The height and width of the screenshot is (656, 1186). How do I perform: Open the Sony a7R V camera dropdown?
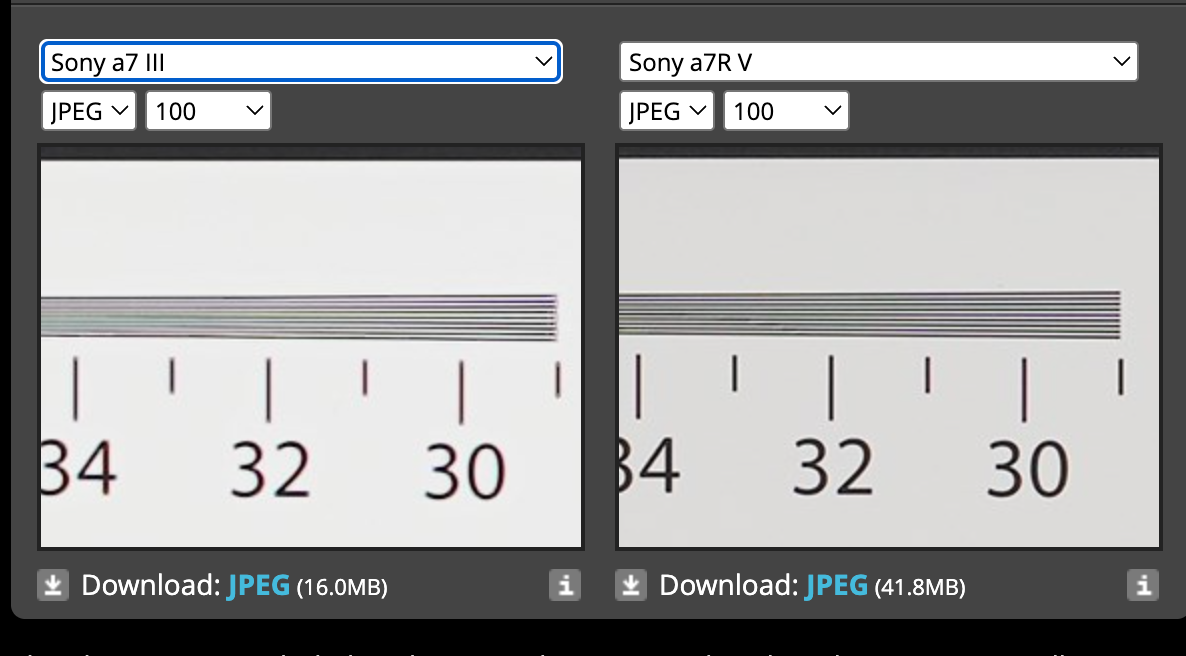[x=878, y=63]
